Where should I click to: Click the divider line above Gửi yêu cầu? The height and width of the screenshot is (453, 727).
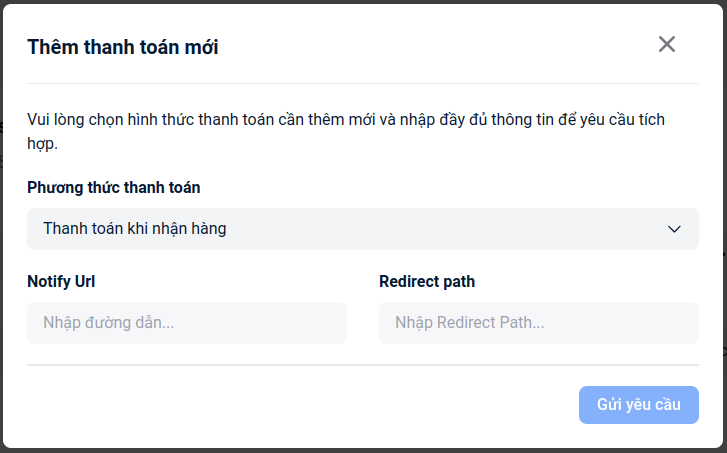pos(362,365)
